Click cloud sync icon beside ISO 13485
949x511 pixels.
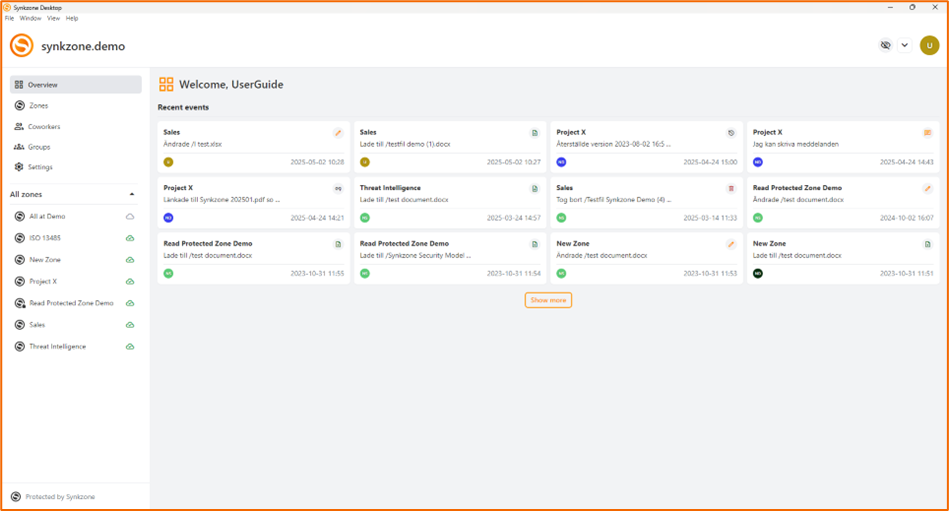click(130, 238)
